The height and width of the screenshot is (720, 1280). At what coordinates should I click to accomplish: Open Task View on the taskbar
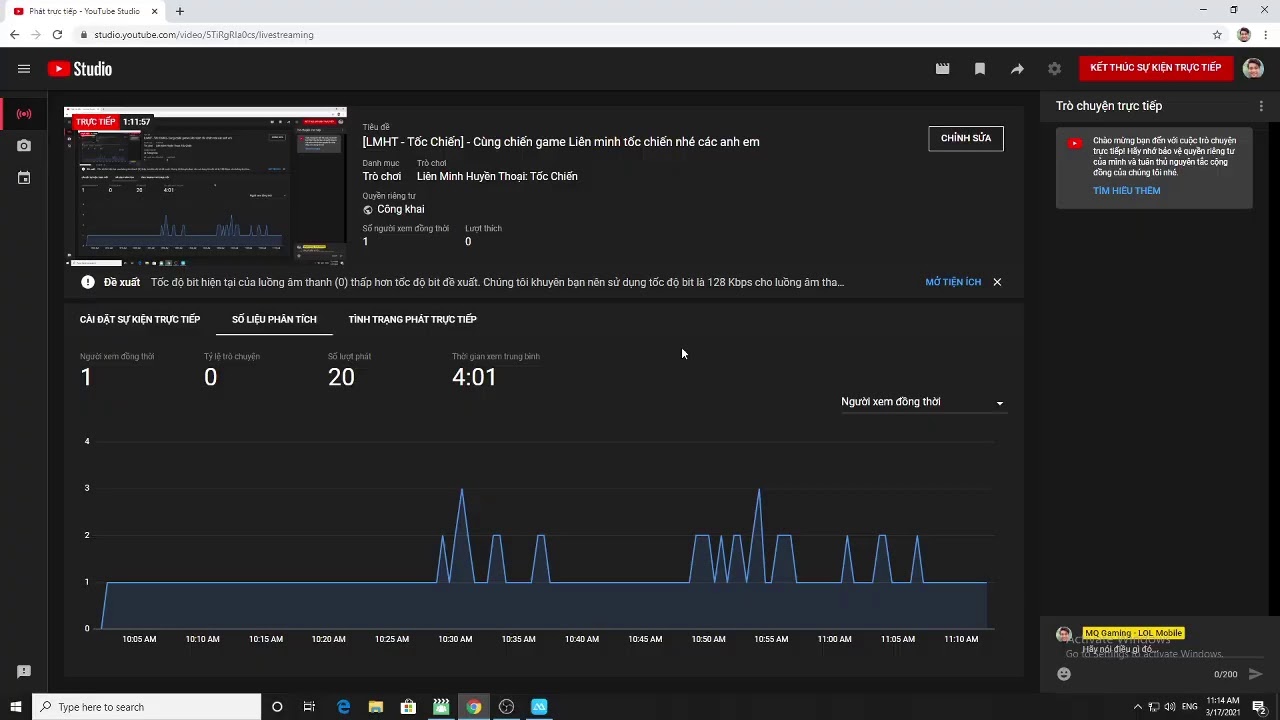click(x=309, y=707)
